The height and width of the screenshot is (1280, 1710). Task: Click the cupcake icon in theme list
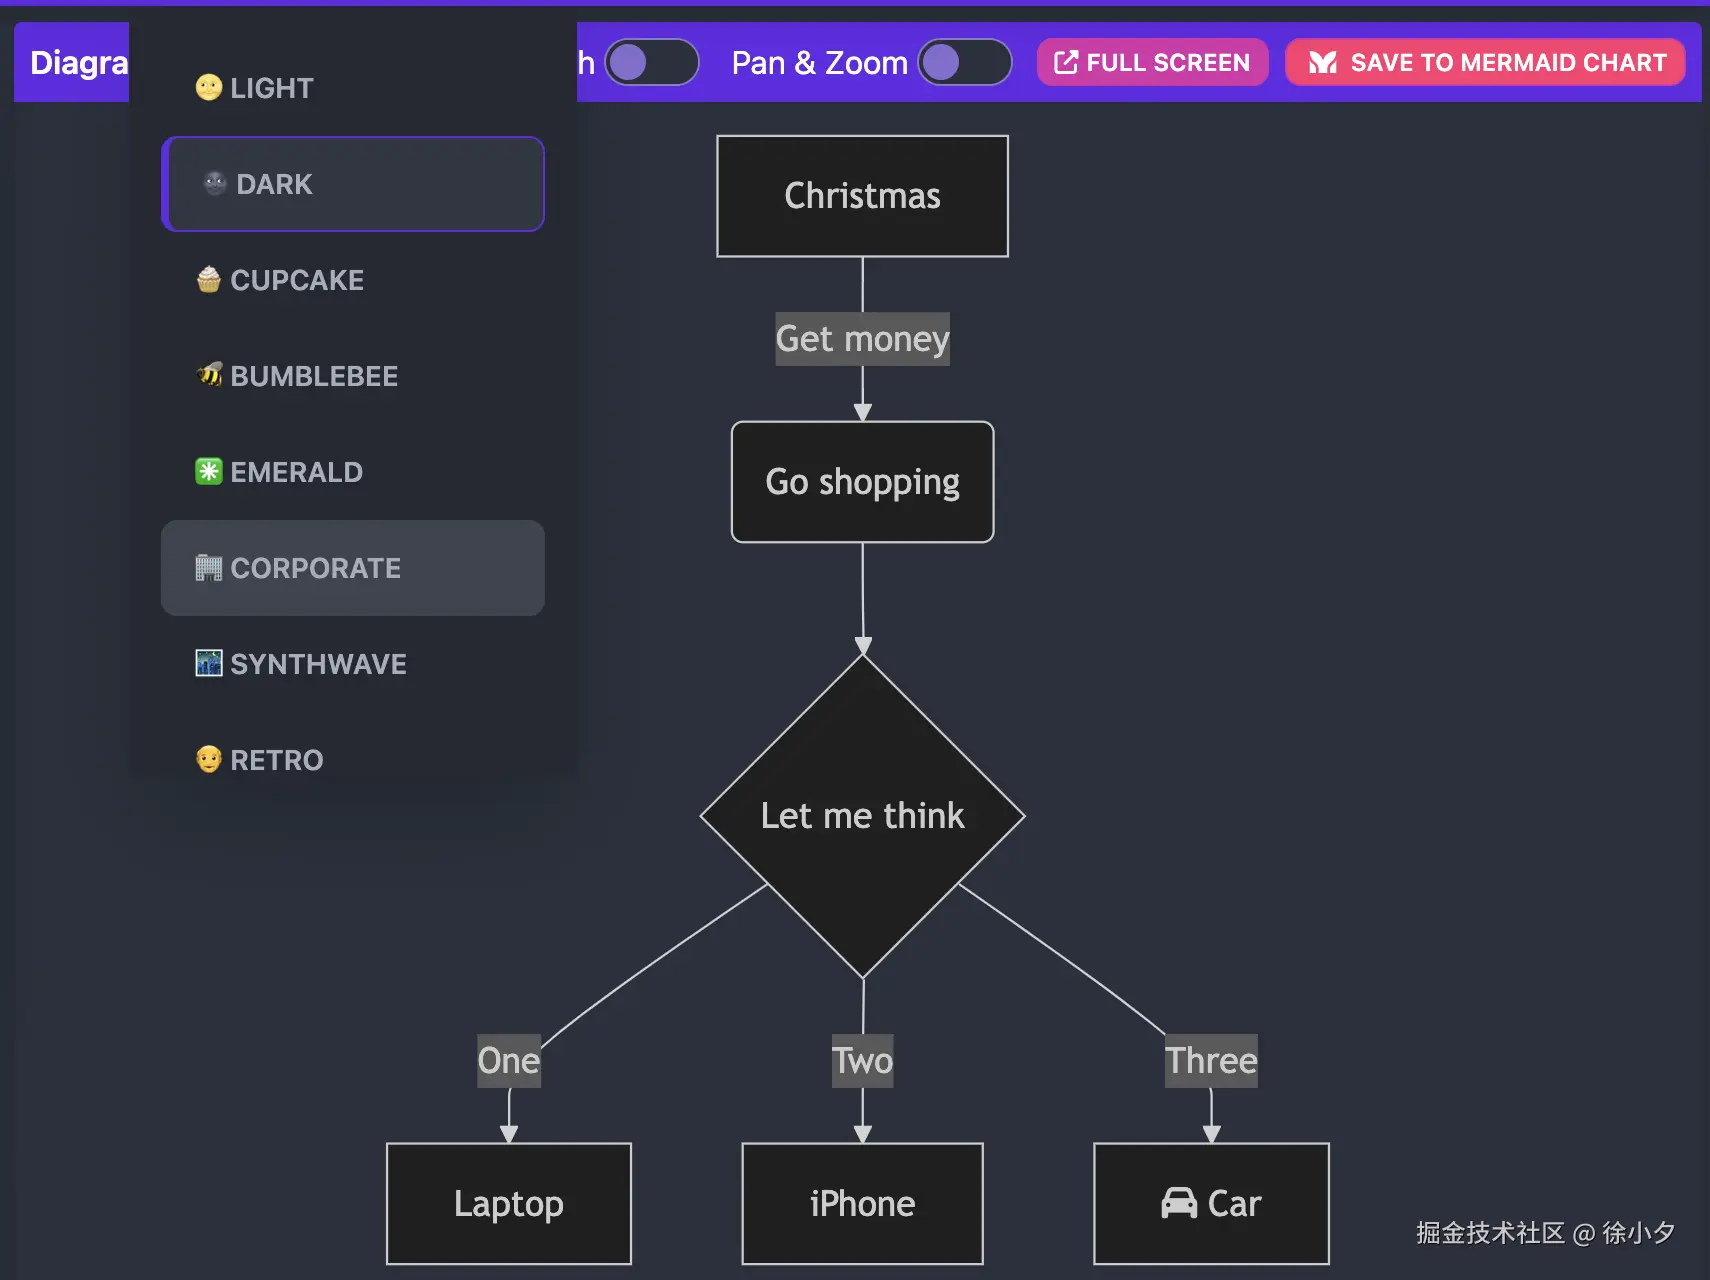208,280
